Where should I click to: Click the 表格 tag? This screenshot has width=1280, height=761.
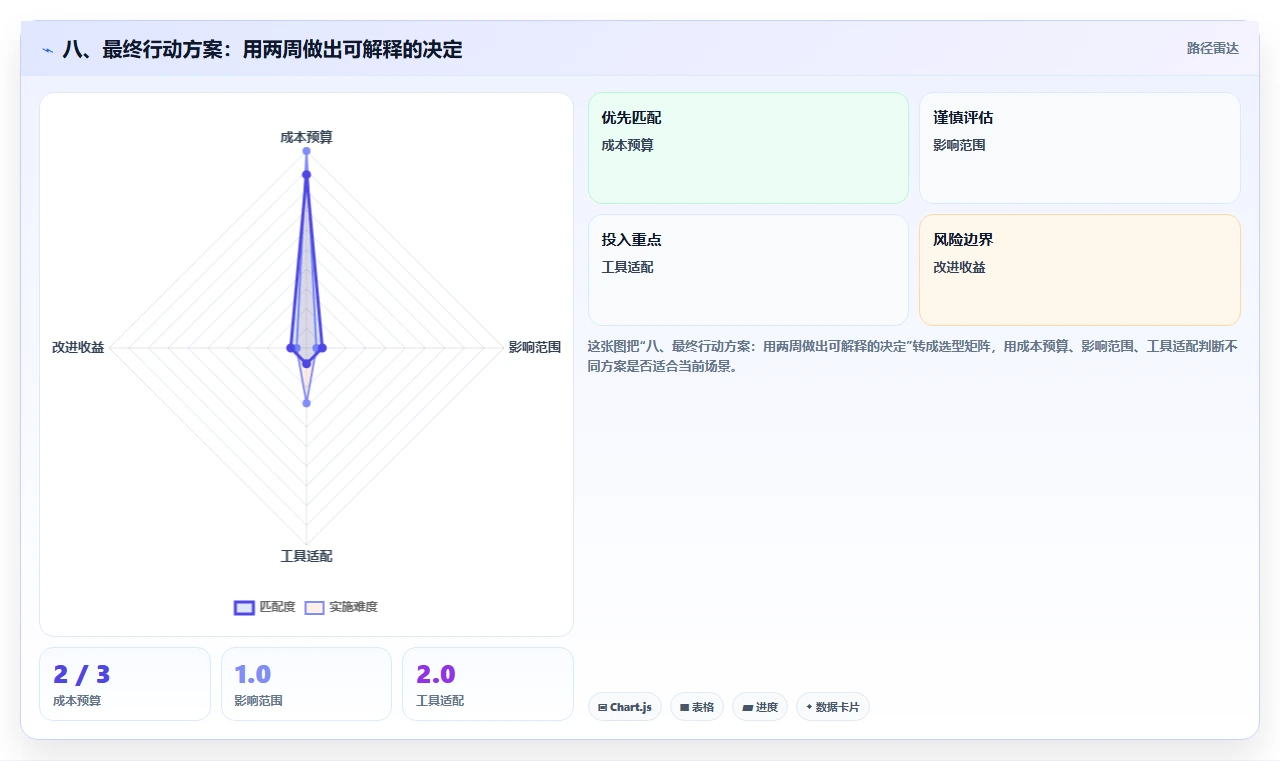[x=697, y=707]
